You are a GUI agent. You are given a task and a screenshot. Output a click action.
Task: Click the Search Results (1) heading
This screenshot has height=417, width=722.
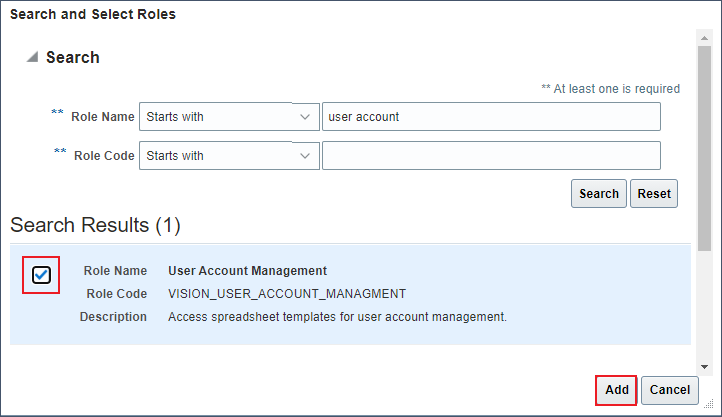pos(95,226)
